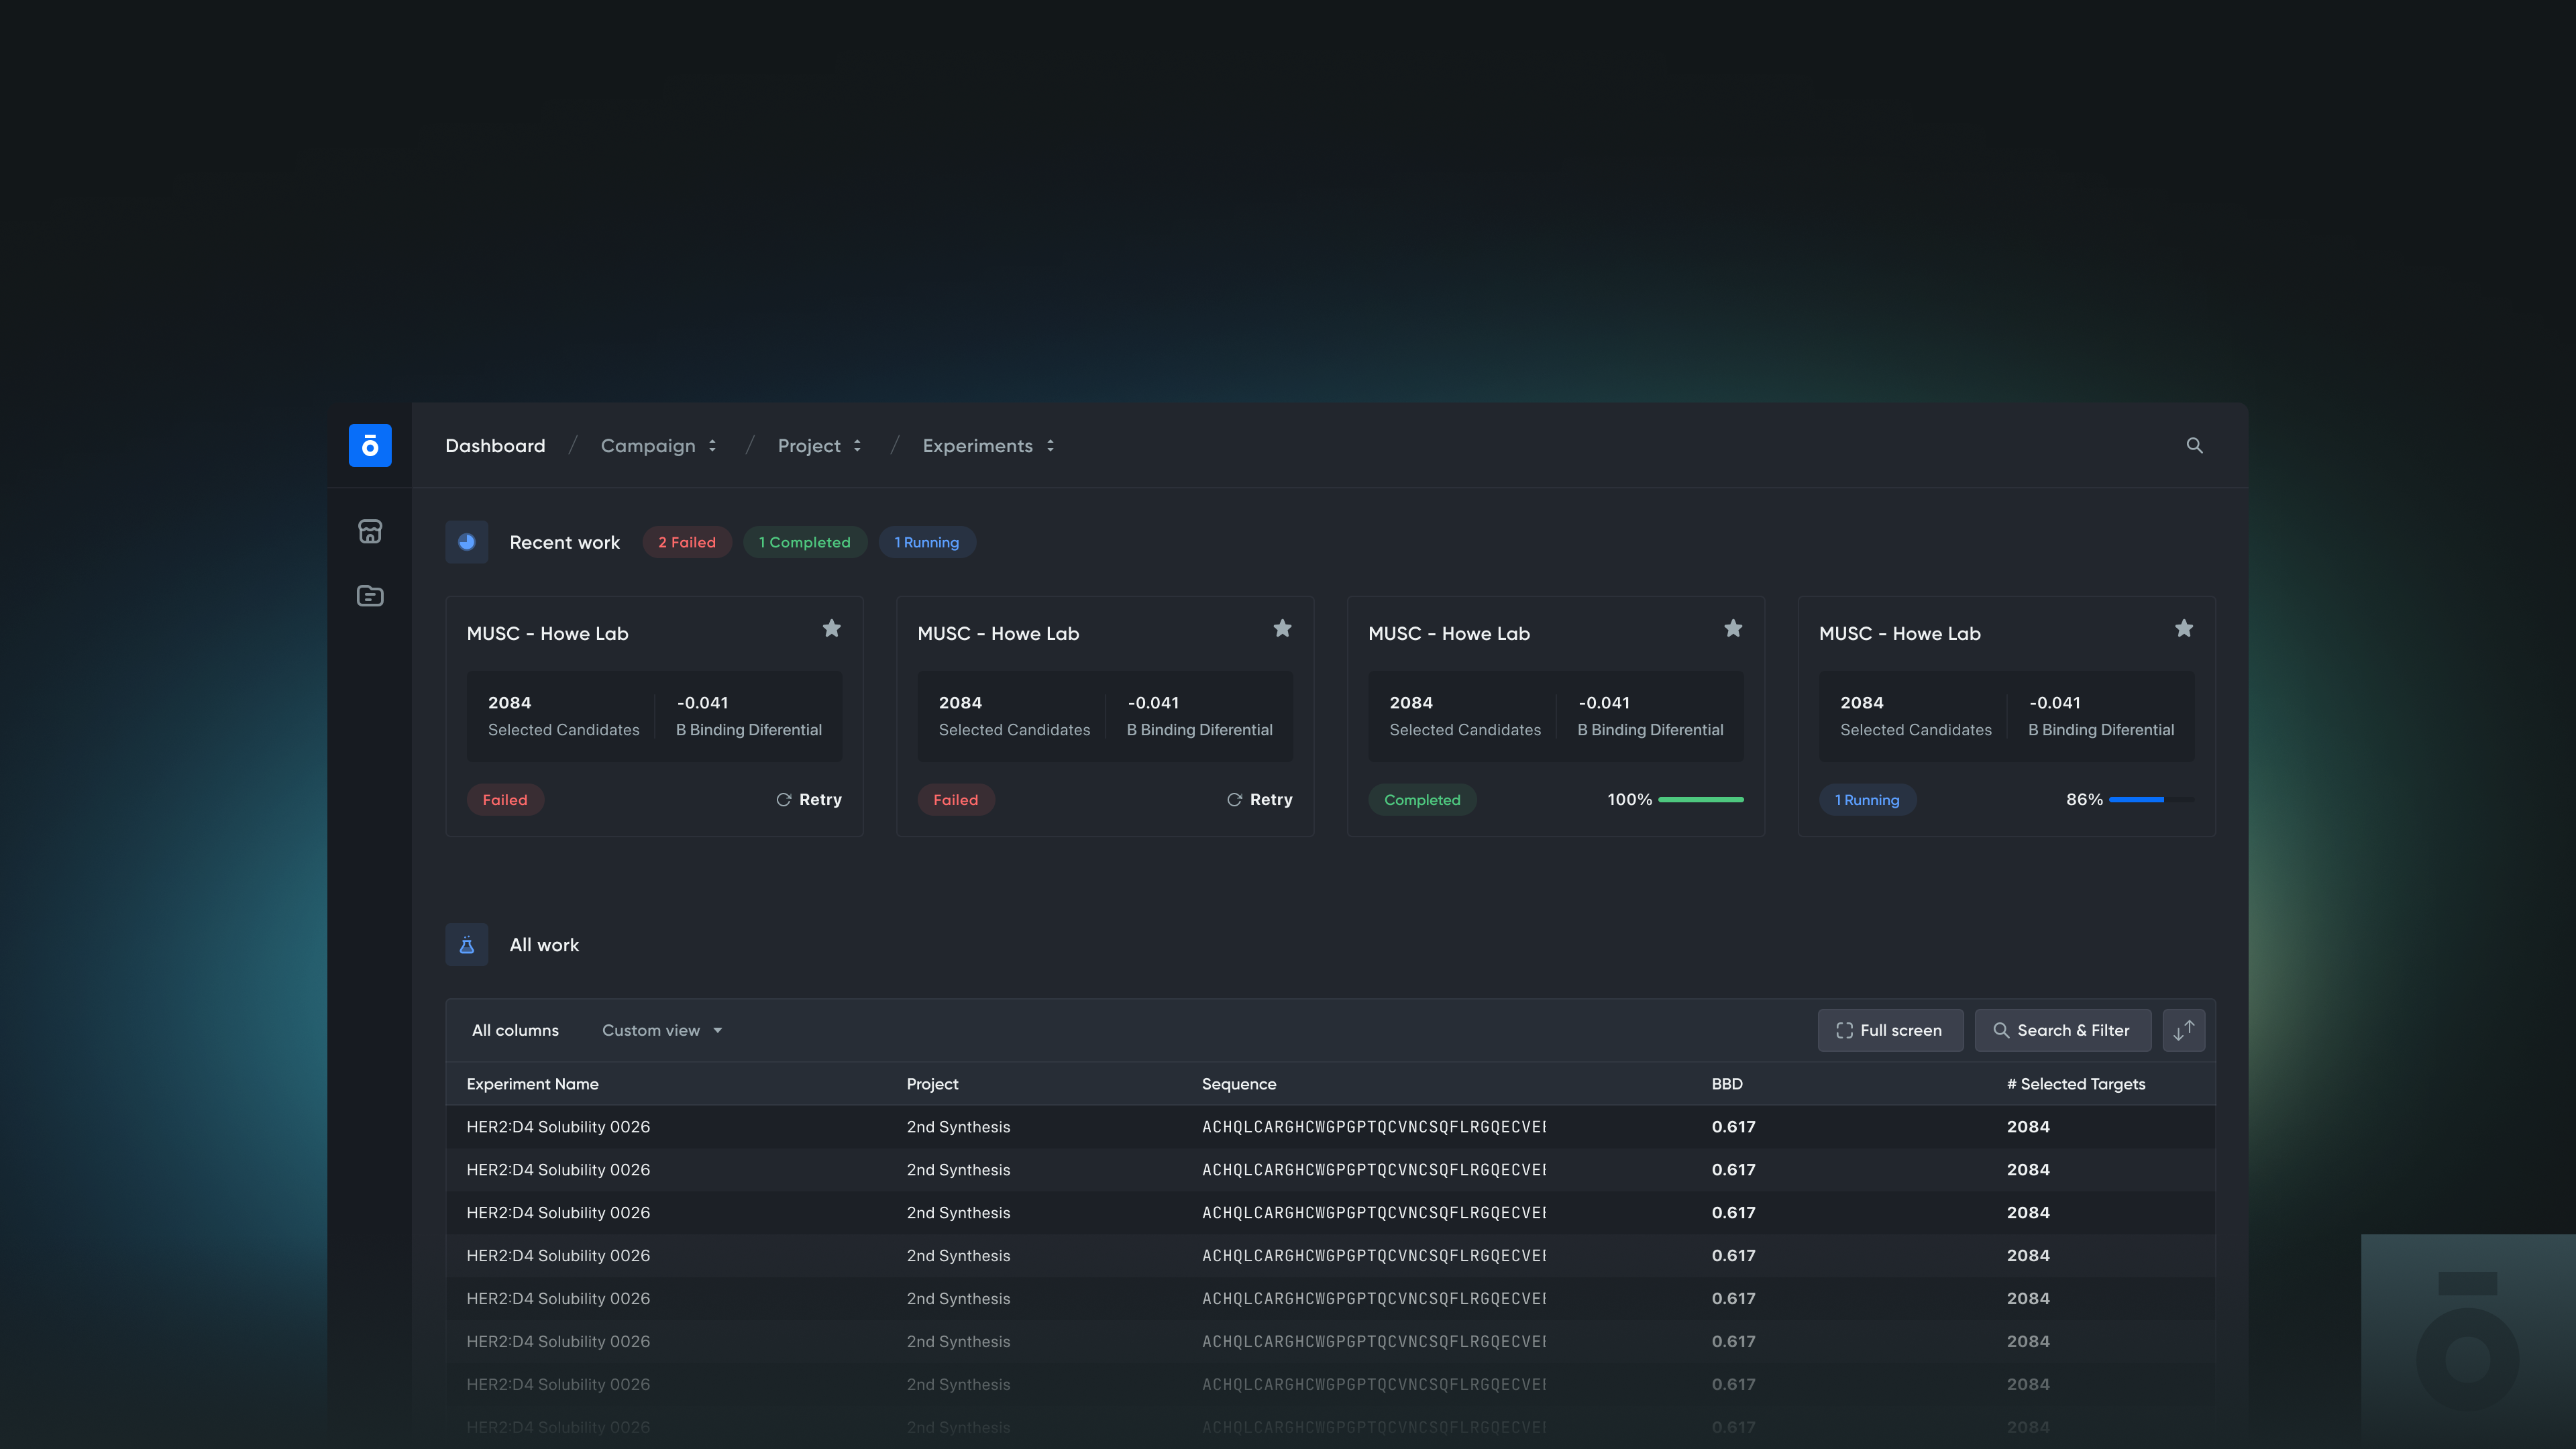Toggle the star on the first MUSC card
Image resolution: width=2576 pixels, height=1449 pixels.
point(832,628)
